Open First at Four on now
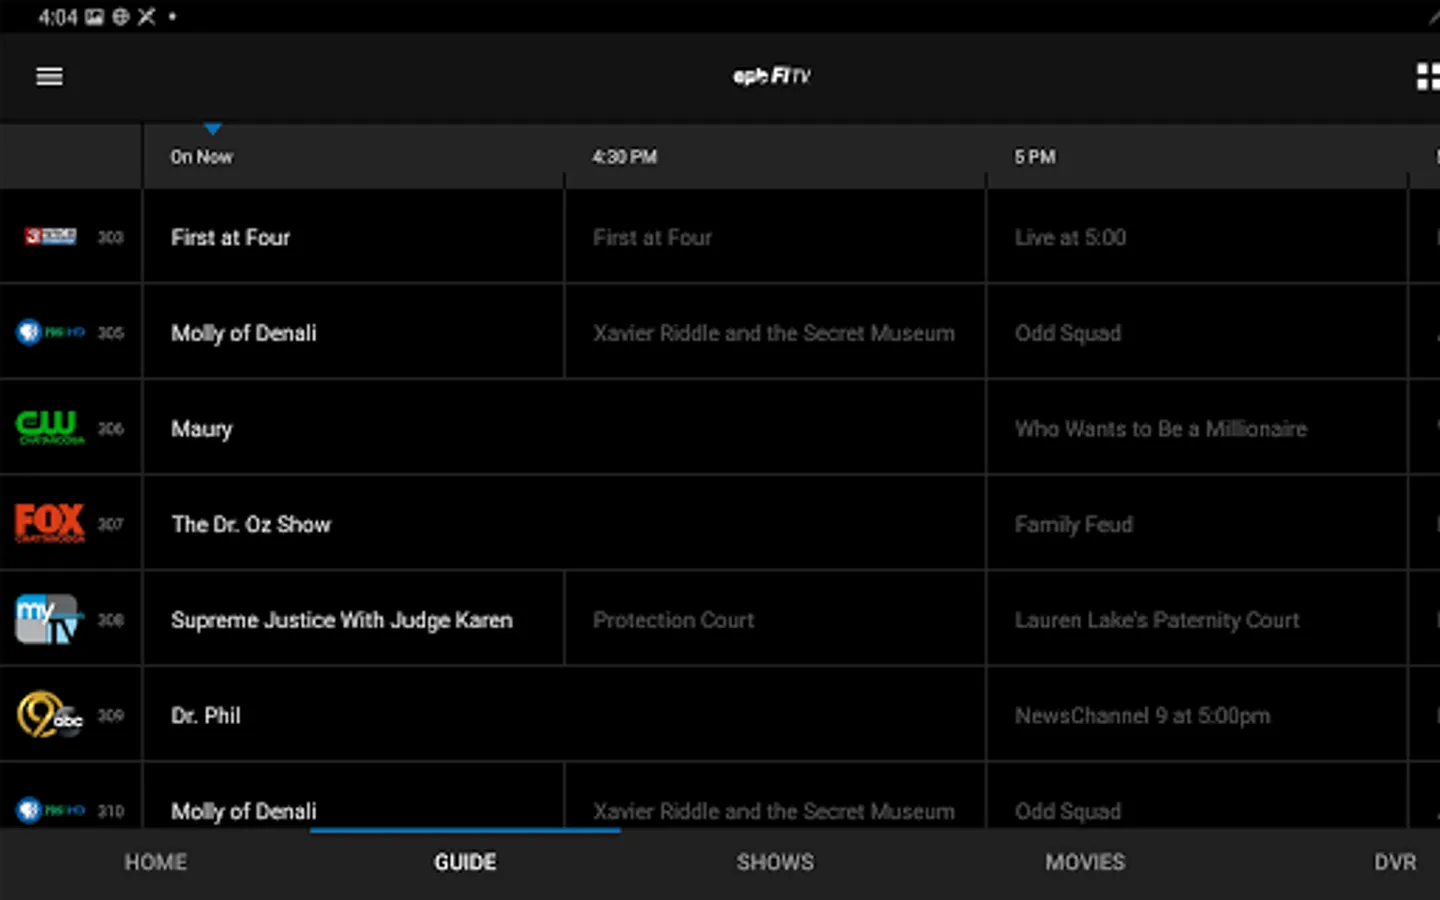 tap(353, 237)
